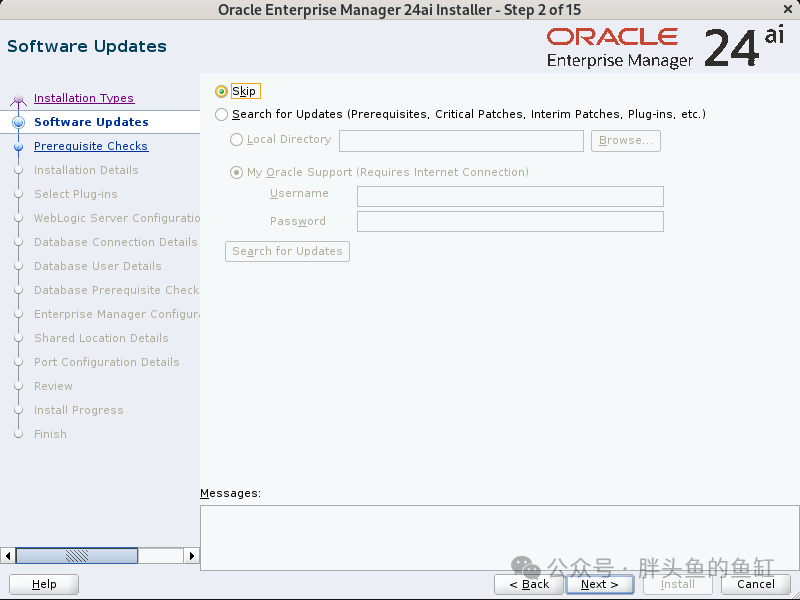
Task: Select the Skip radio button
Action: coord(221,91)
